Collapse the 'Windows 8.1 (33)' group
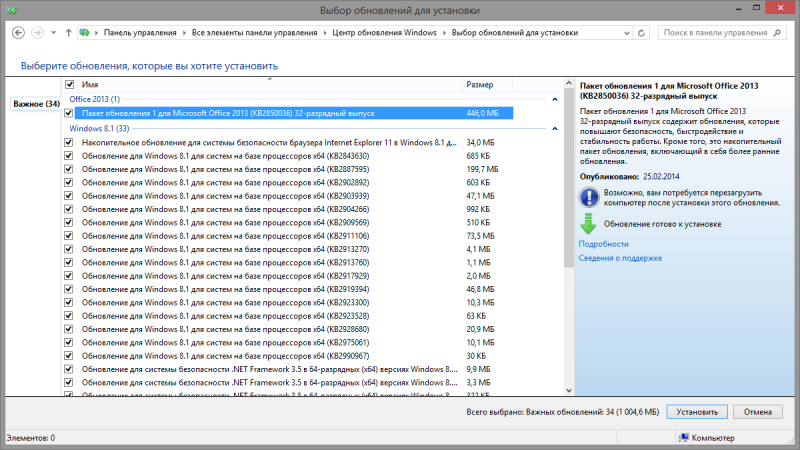Image resolution: width=800 pixels, height=450 pixels. click(x=555, y=129)
